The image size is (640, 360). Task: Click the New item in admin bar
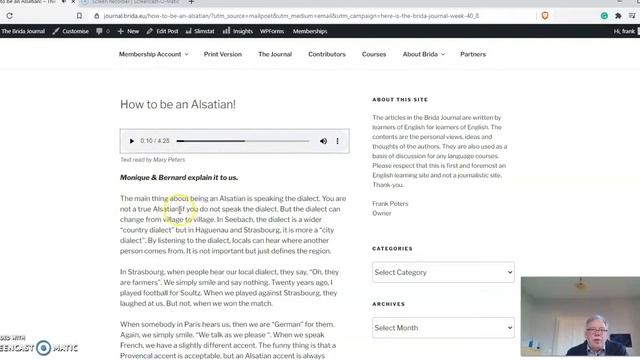(128, 31)
